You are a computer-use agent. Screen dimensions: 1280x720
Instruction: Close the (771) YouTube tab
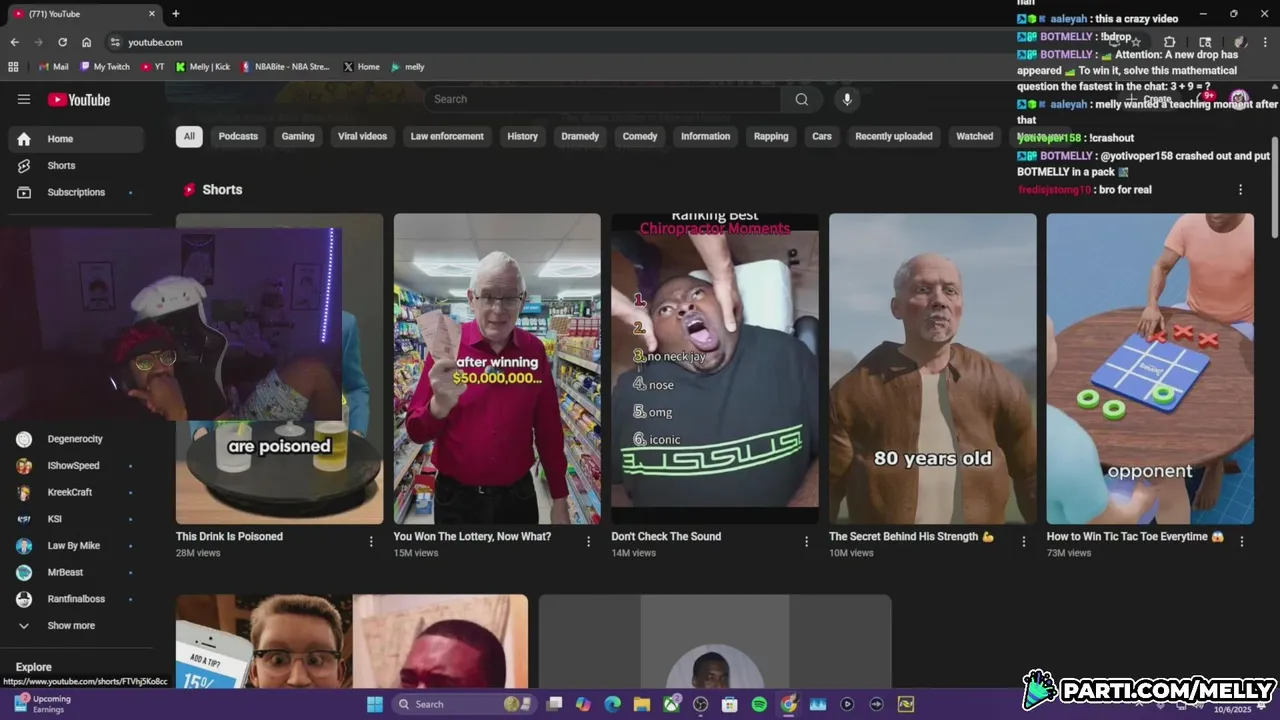click(152, 14)
